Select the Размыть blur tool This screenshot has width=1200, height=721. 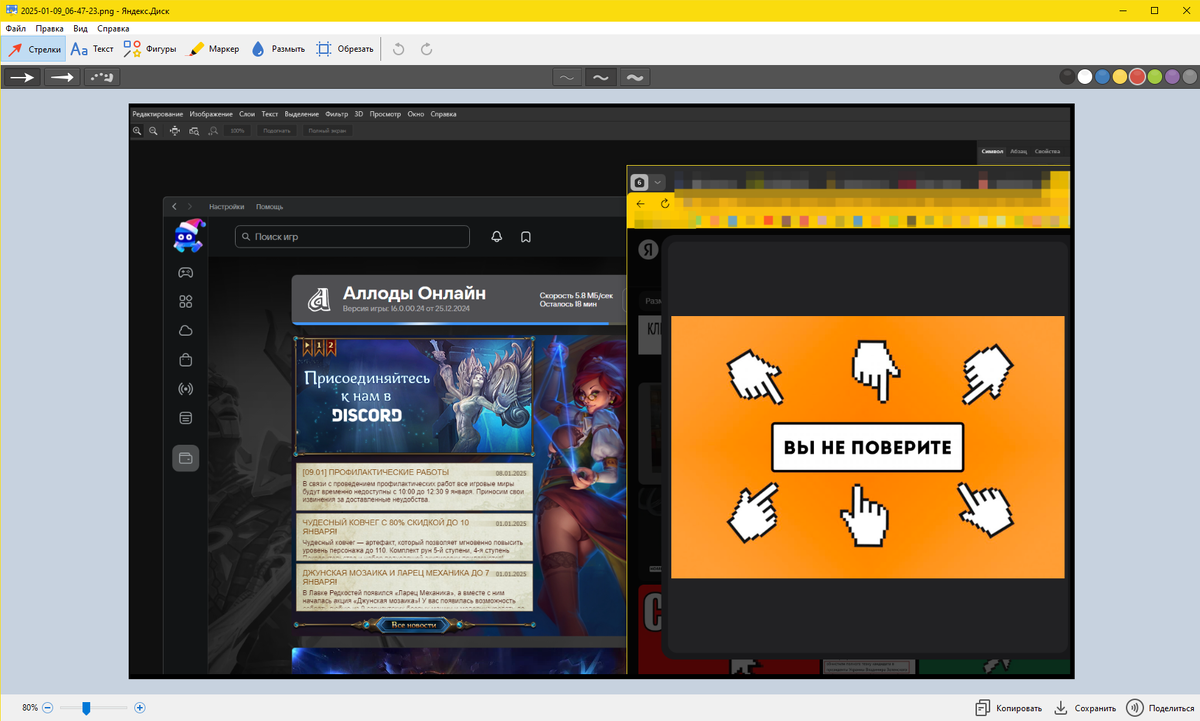tap(278, 49)
